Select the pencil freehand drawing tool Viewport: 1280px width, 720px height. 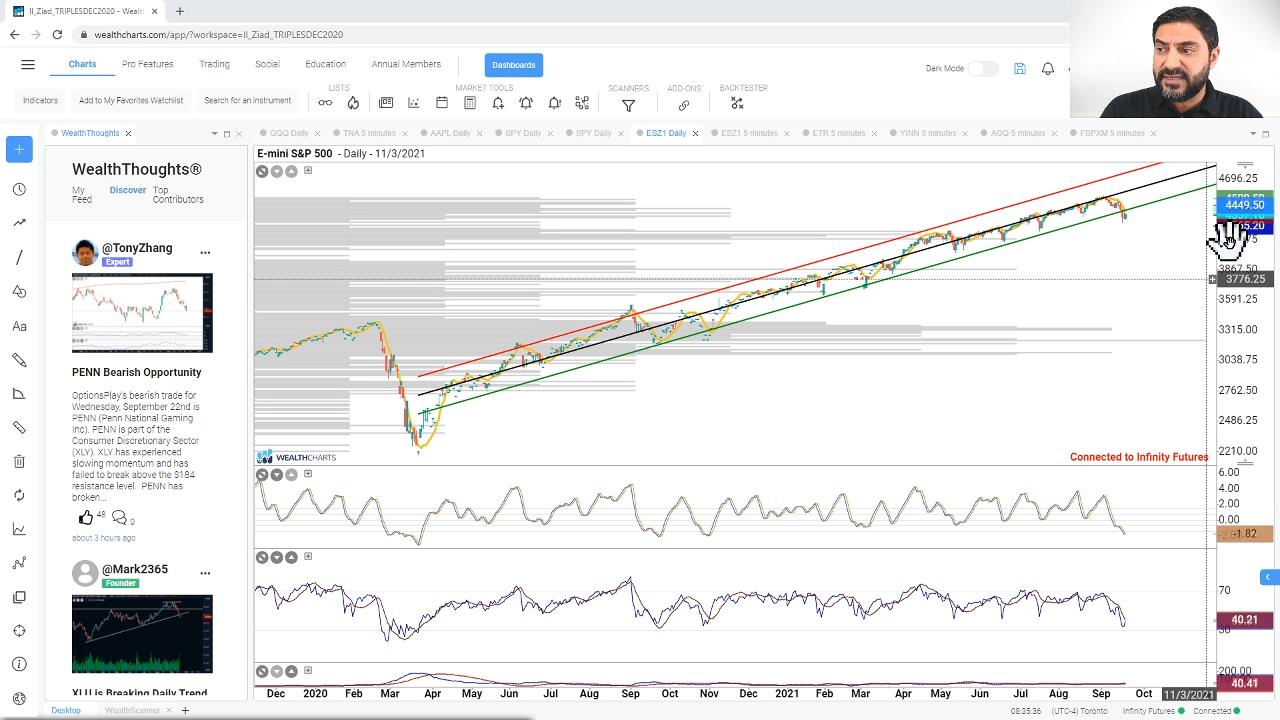tap(19, 360)
